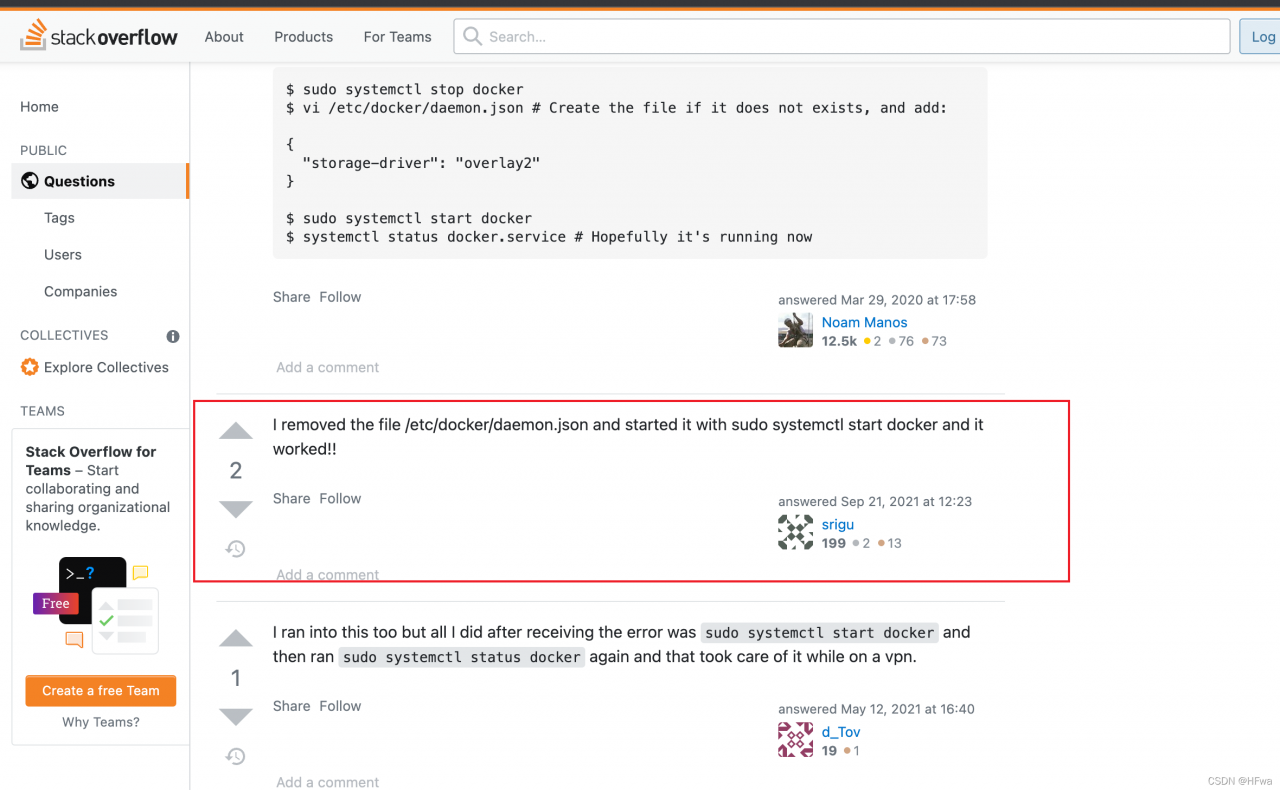Viewport: 1280px width, 790px height.
Task: Click the search magnifier icon
Action: [470, 36]
